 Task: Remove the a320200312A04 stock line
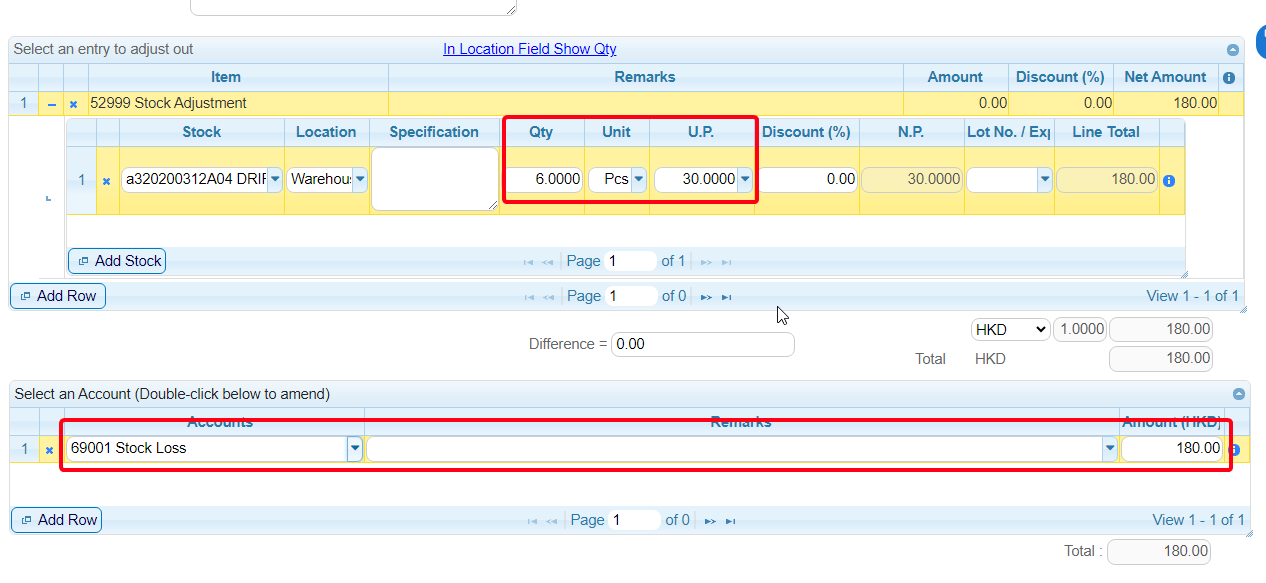point(106,181)
